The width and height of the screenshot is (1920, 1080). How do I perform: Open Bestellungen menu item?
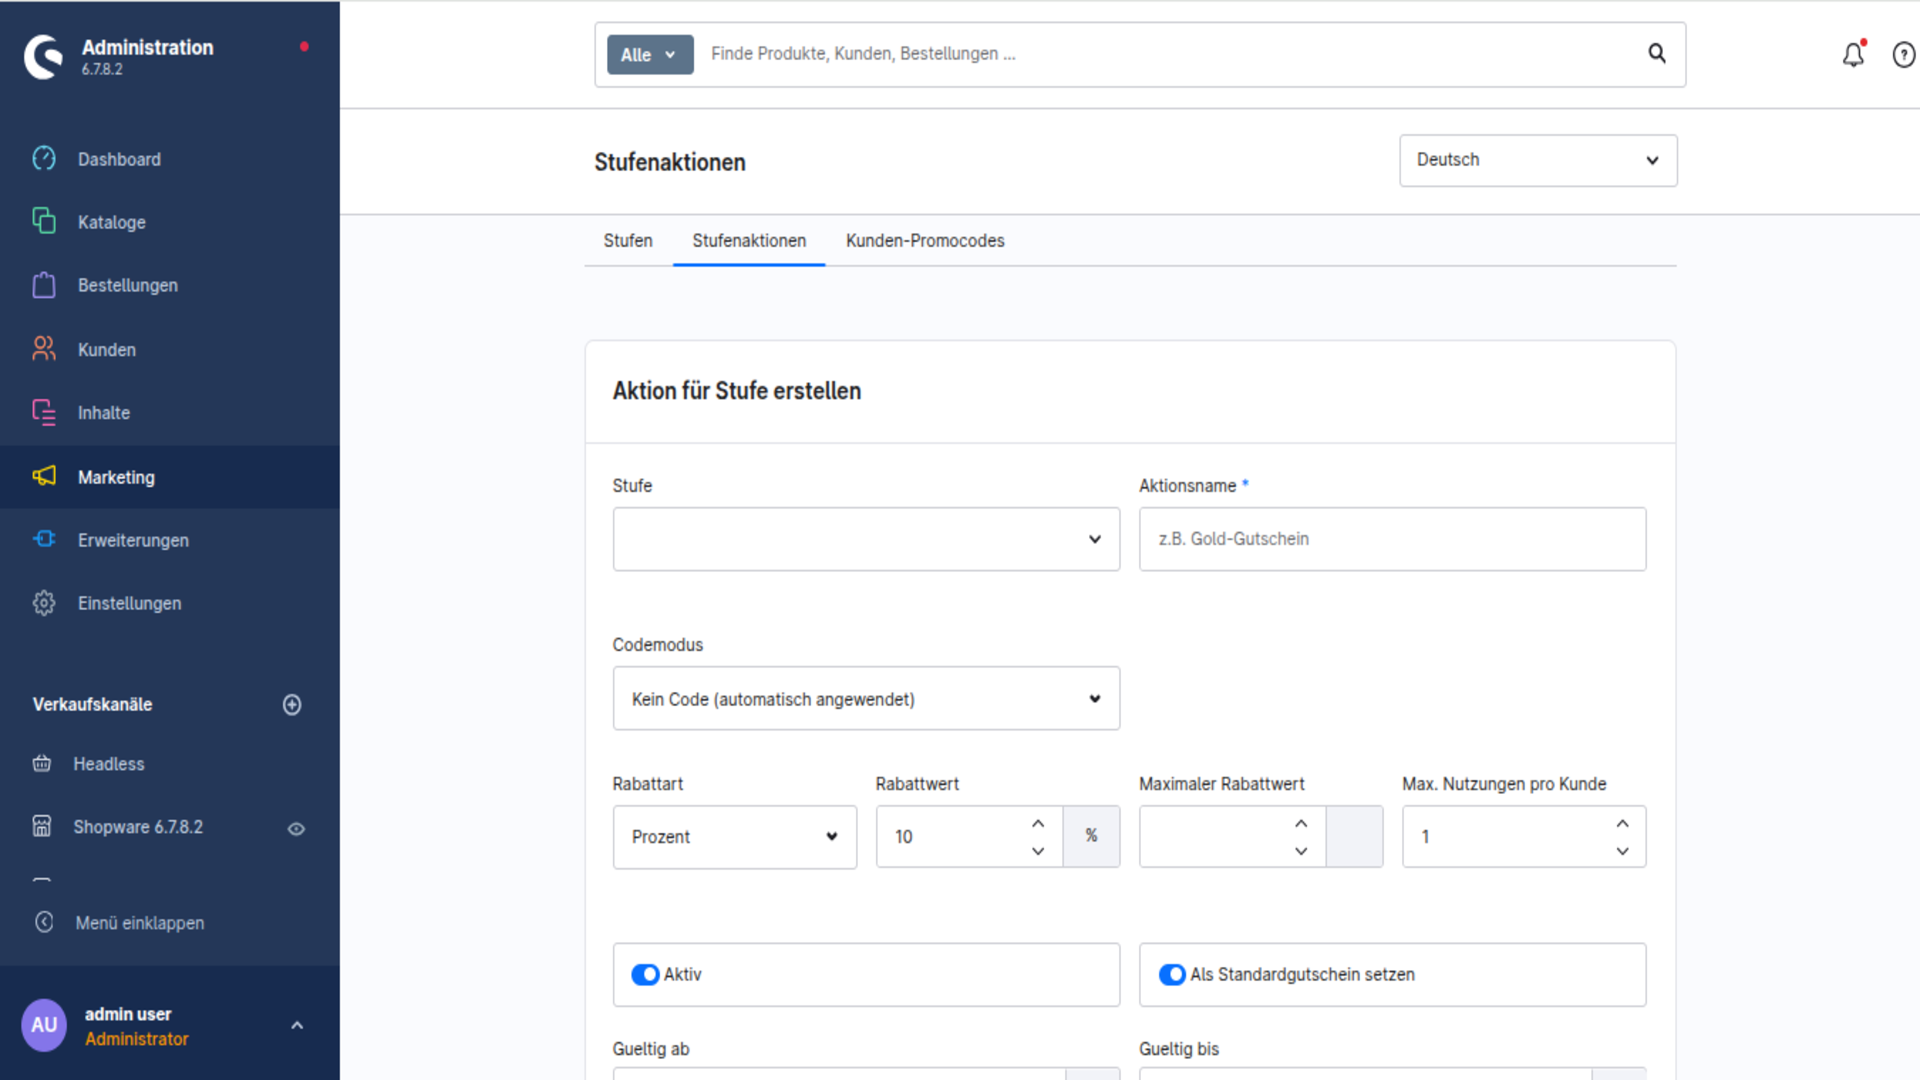click(x=170, y=285)
